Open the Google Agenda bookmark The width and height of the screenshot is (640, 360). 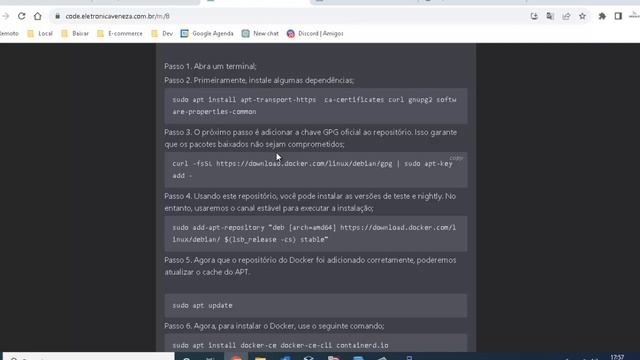click(x=207, y=33)
